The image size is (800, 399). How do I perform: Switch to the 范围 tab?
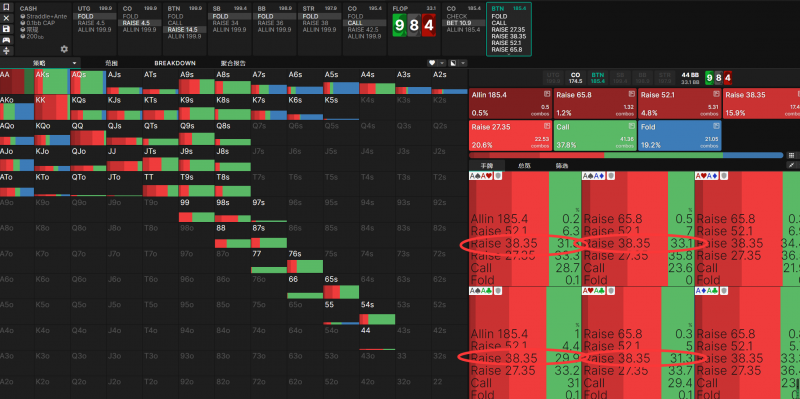point(111,63)
